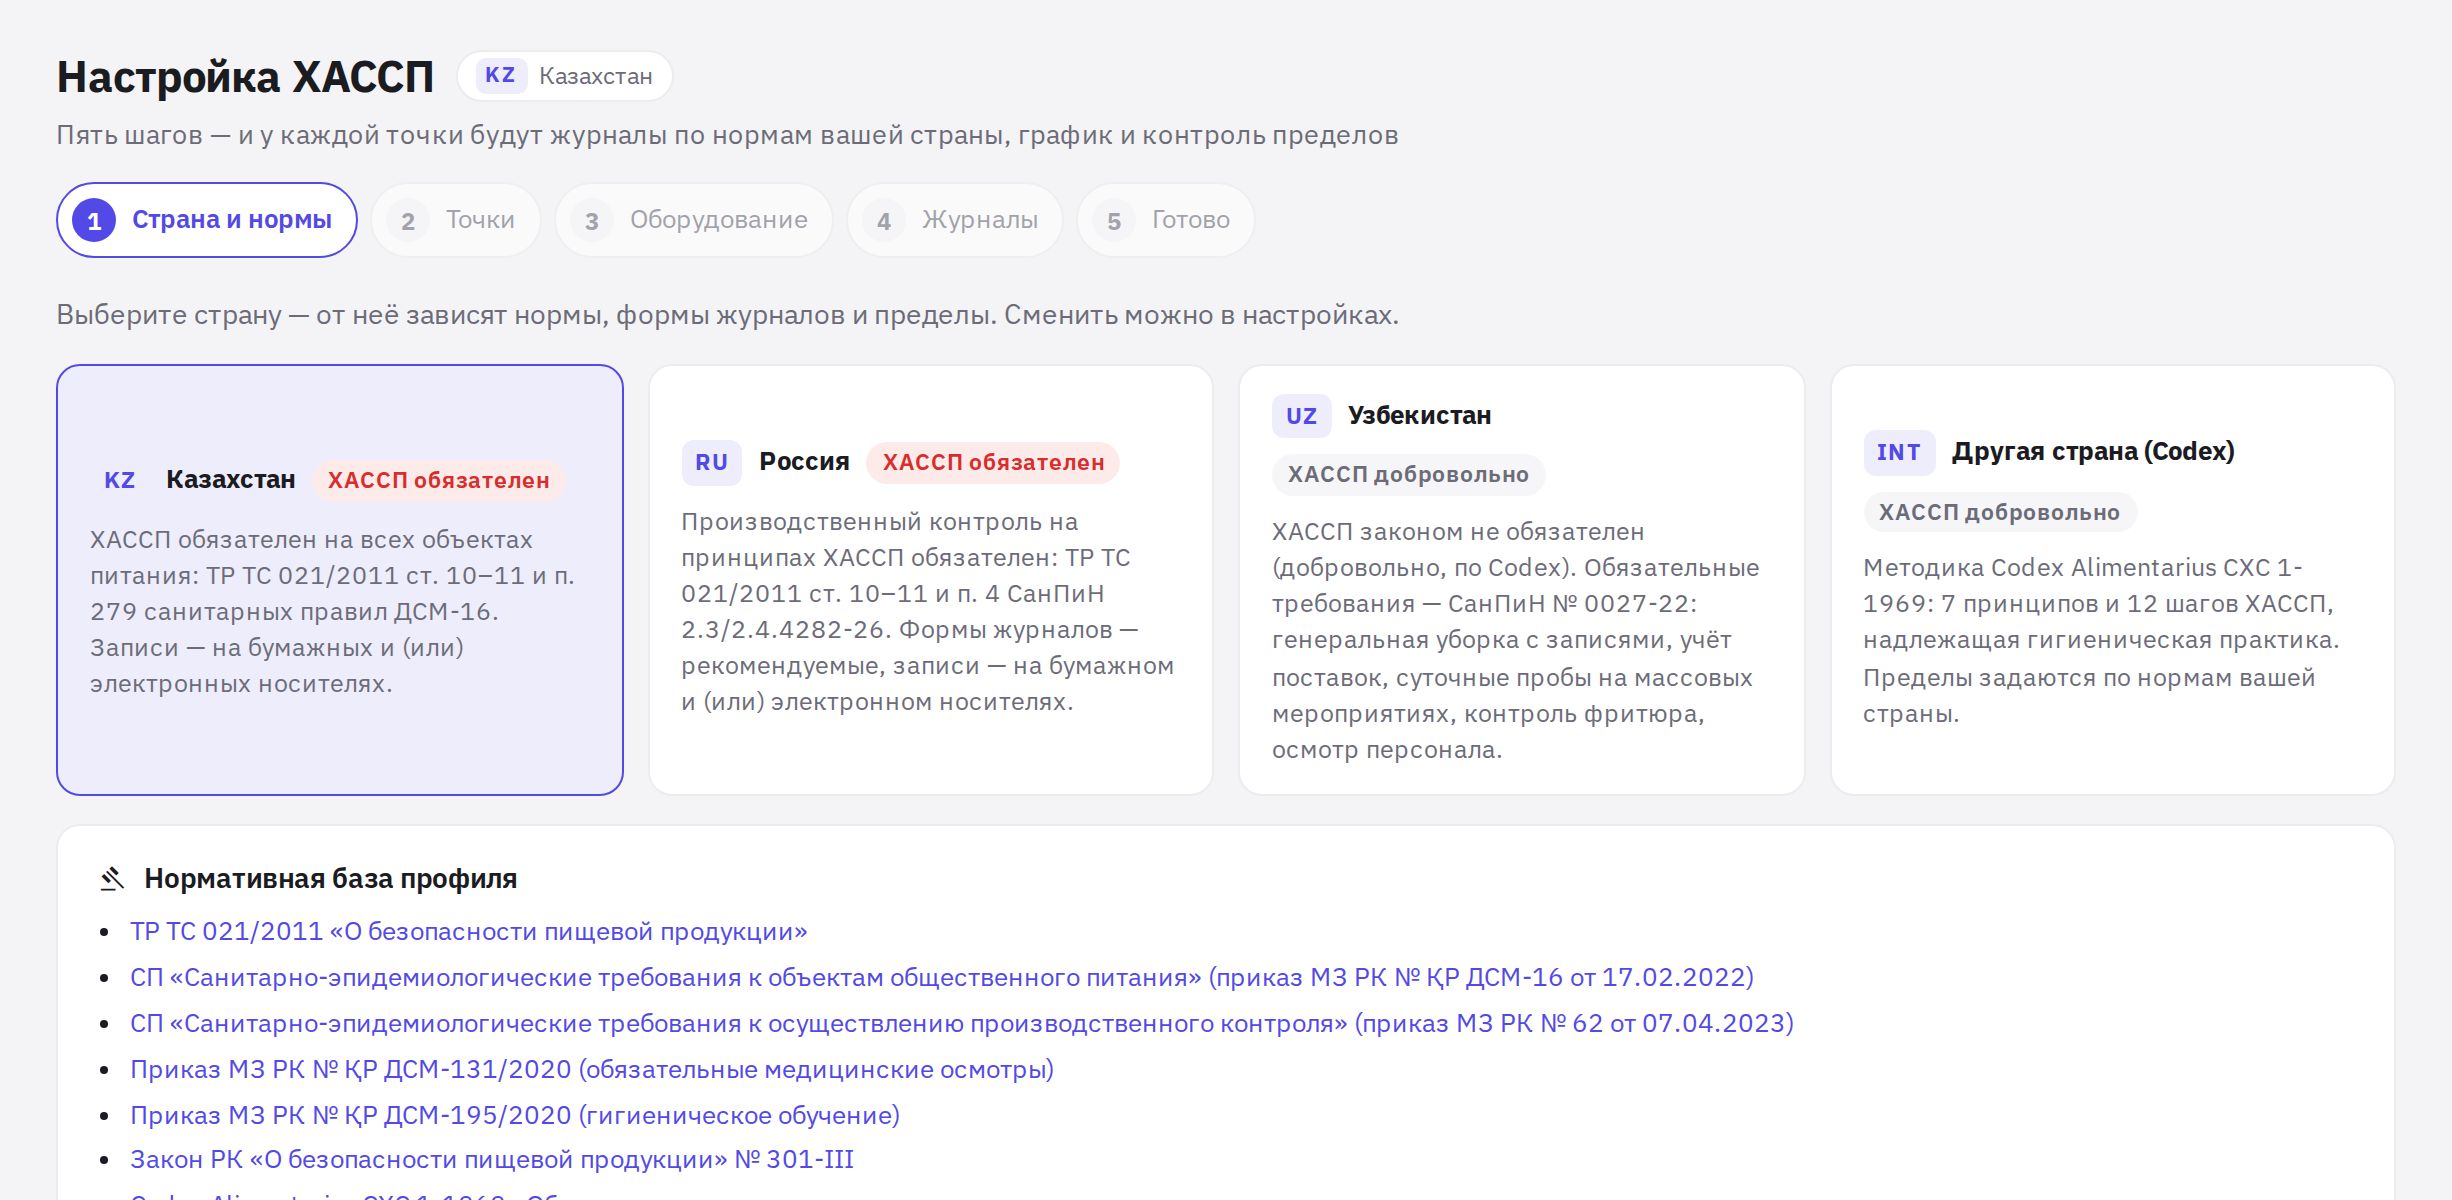The height and width of the screenshot is (1200, 2452).
Task: Choose the Узбекистан country card
Action: (x=1522, y=580)
